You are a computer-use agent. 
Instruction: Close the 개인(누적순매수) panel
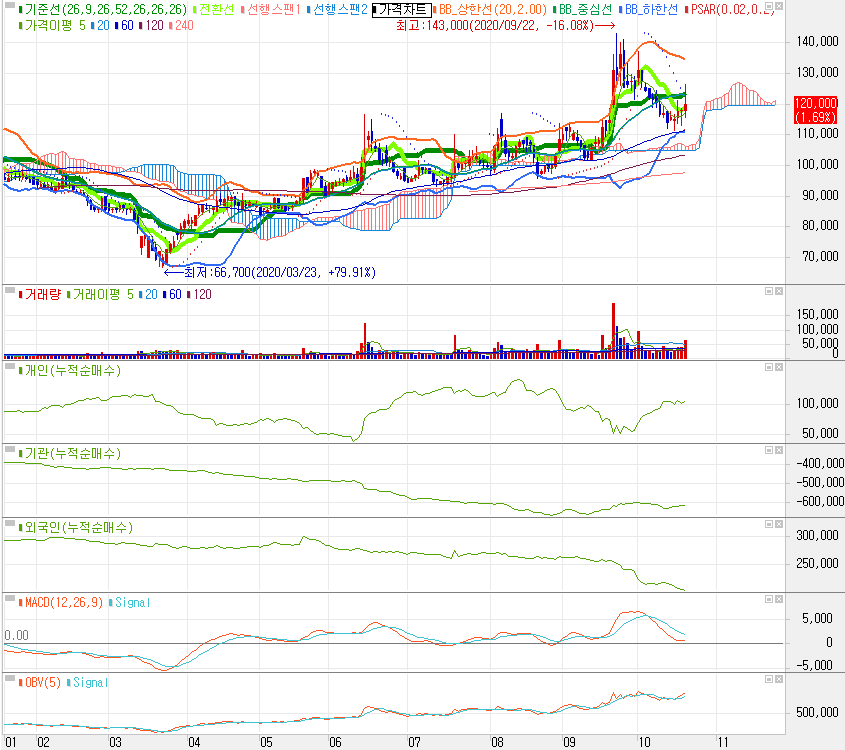click(779, 367)
